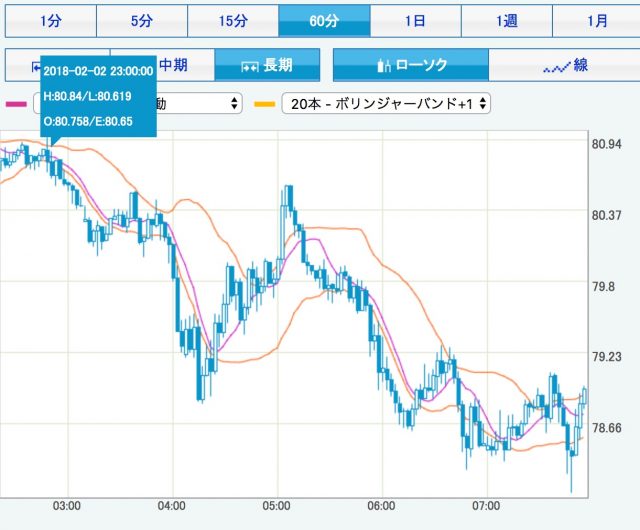Screen dimensions: 640x530
Task: Click the 長期 long-term range icon
Action: [x=268, y=66]
